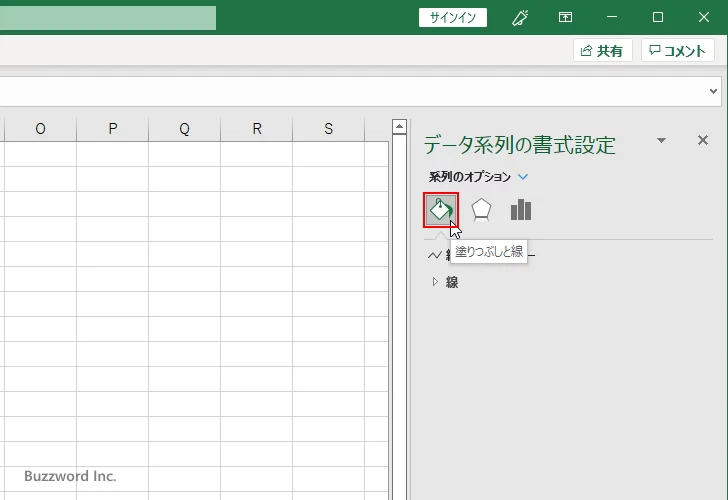This screenshot has height=500, width=728.
Task: Open the コメント comments button
Action: click(679, 51)
